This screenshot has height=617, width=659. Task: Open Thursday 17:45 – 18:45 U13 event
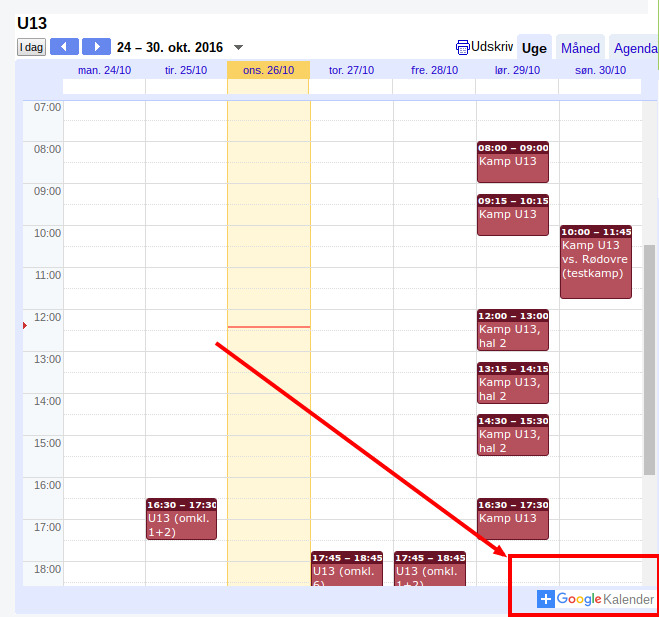tap(347, 569)
